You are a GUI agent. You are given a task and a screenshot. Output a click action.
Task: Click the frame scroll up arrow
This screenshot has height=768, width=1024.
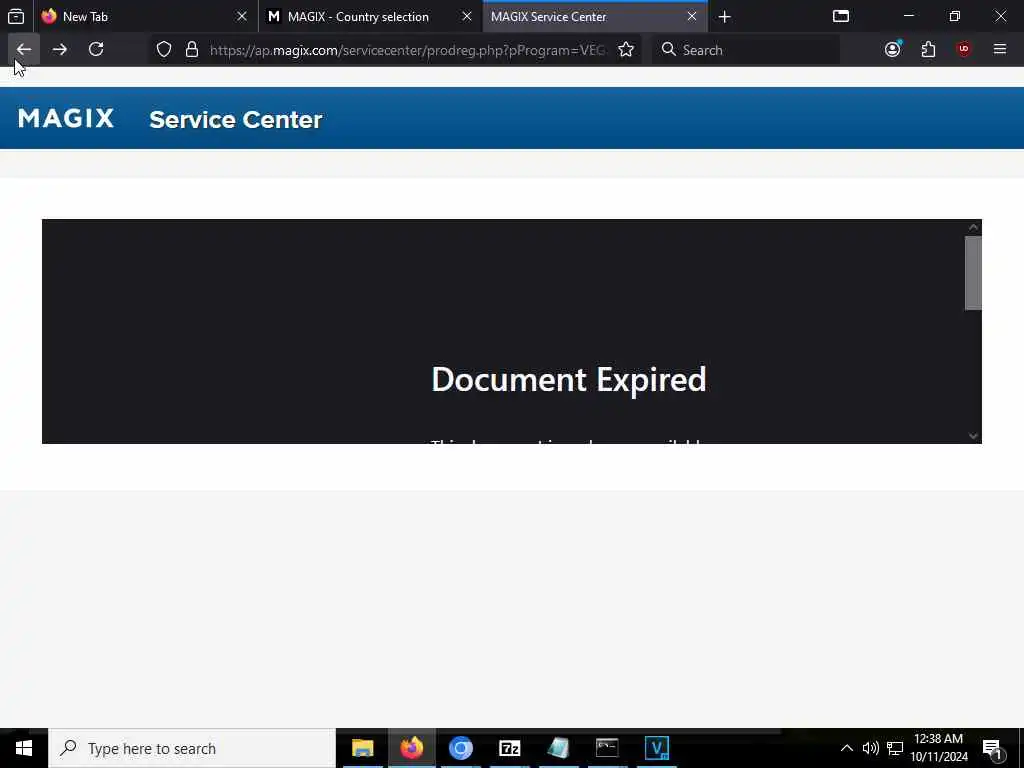pos(973,227)
